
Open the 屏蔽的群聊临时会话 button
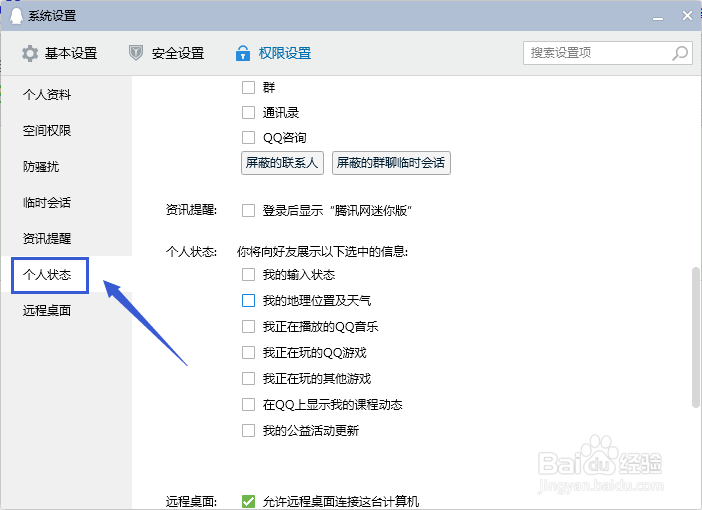coord(391,163)
